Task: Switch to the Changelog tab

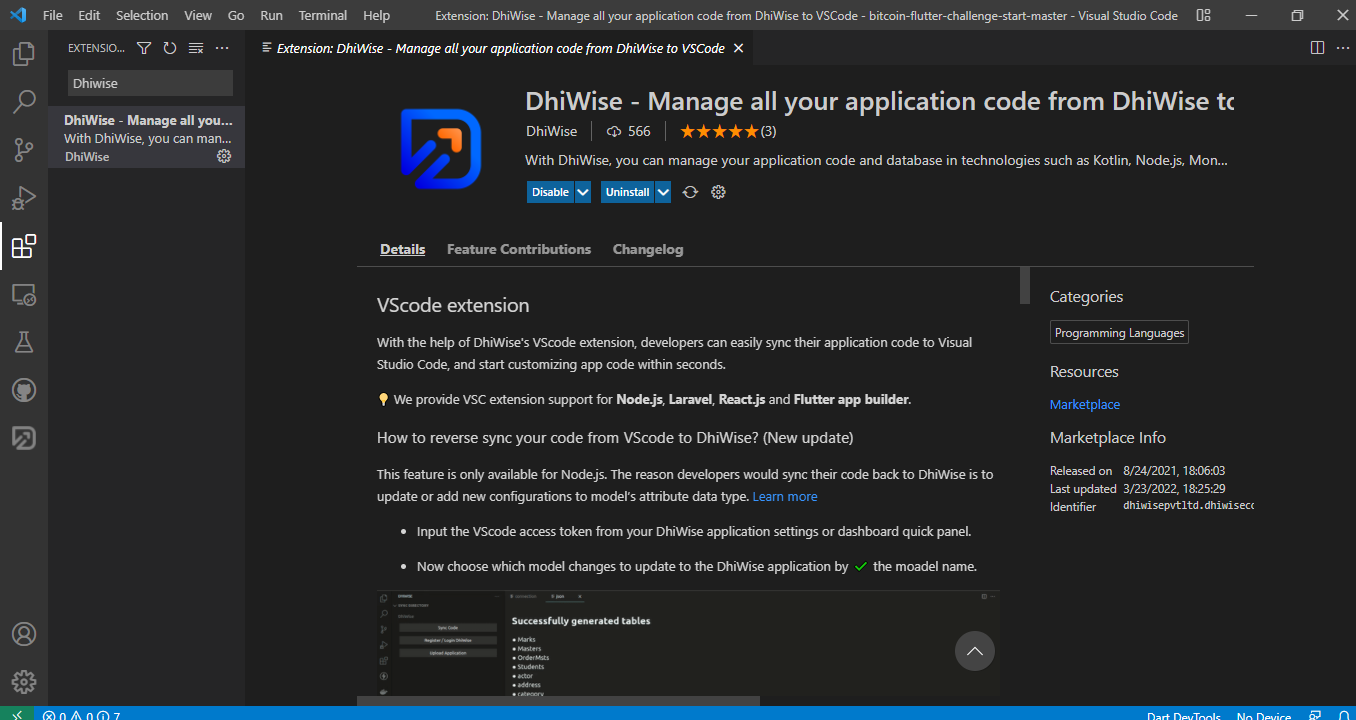Action: click(648, 249)
